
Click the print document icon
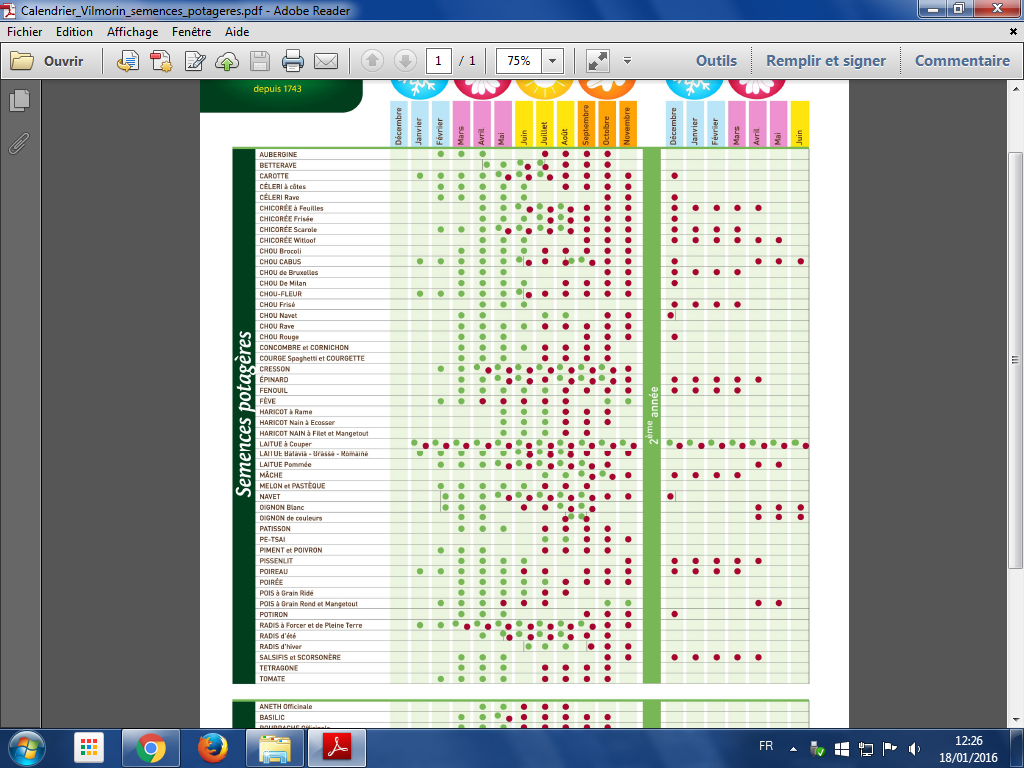coord(293,61)
